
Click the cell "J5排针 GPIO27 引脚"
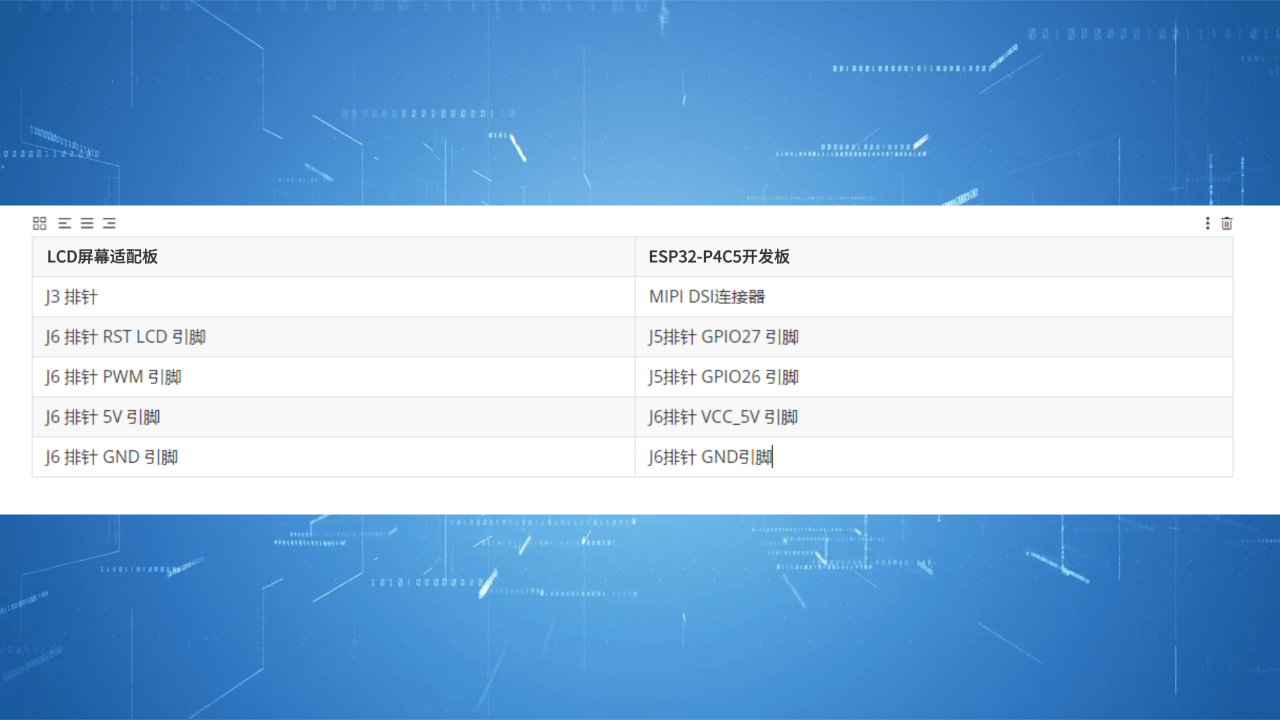934,337
